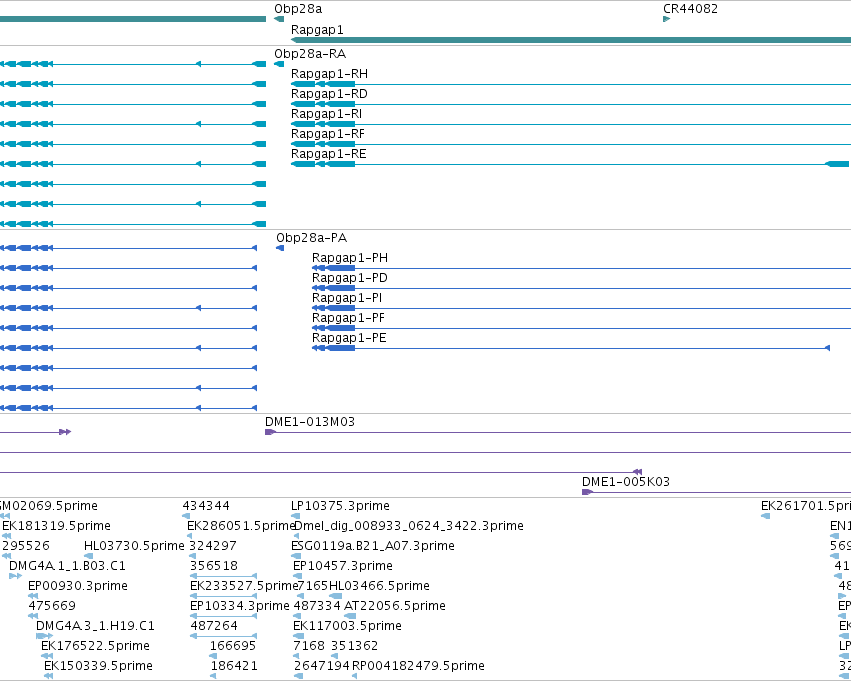Click the Obp28a-PA protein label
851x681 pixels.
coord(312,238)
